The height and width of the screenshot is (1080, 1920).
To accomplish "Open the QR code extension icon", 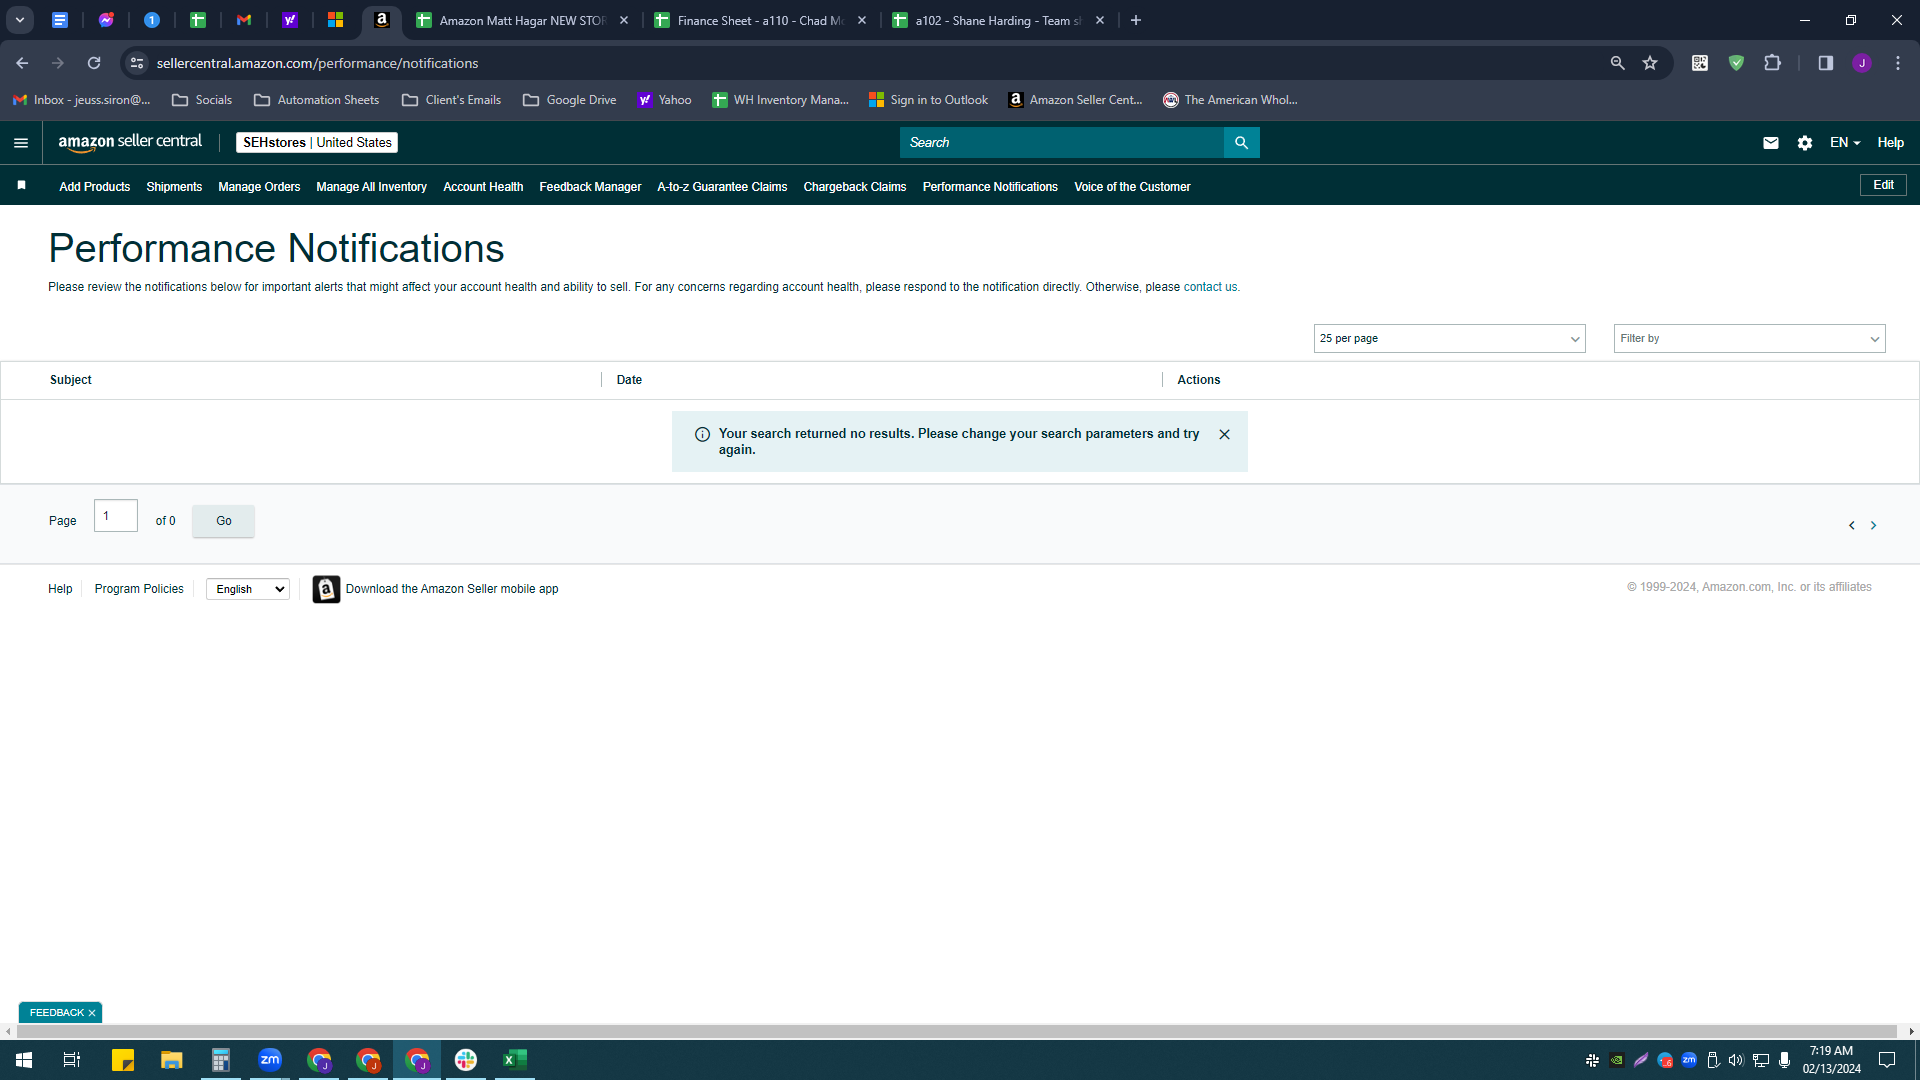I will (x=1699, y=63).
